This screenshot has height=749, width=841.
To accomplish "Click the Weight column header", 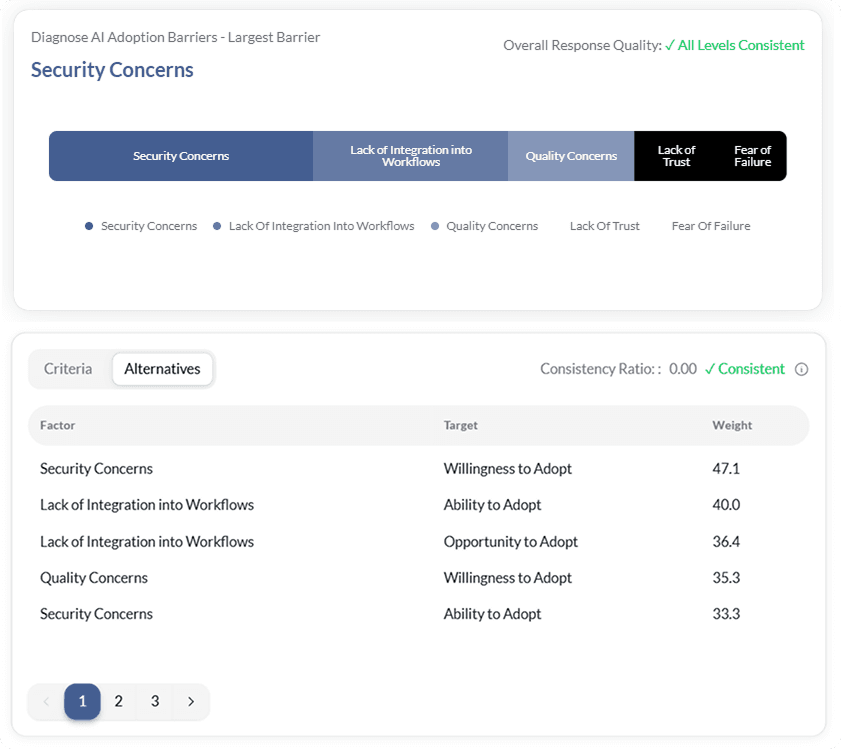I will coord(732,425).
